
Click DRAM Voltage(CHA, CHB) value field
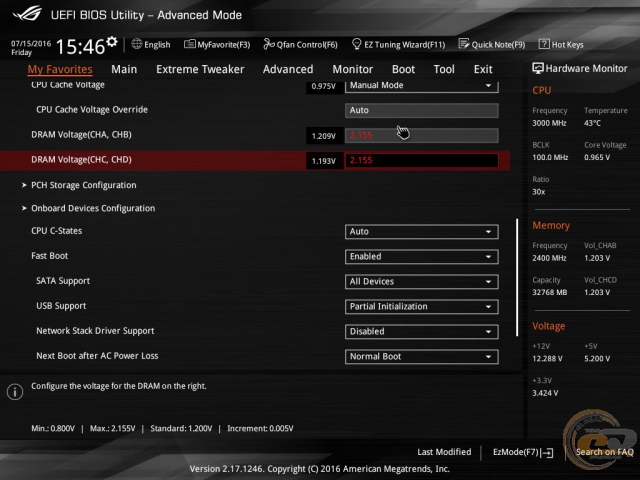(422, 136)
